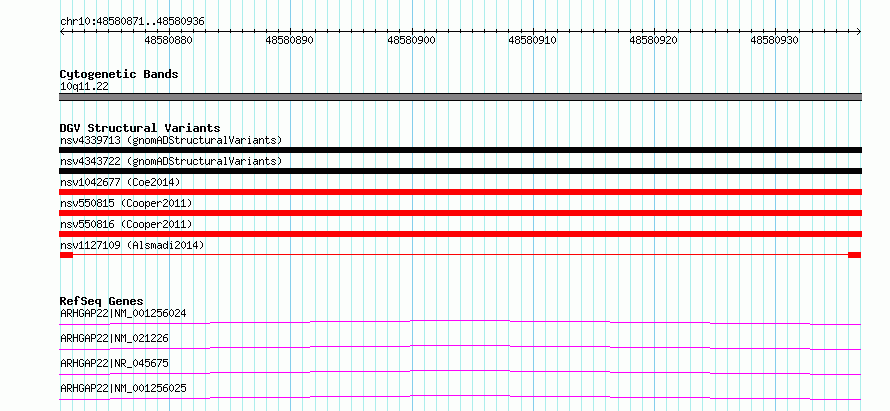Open the nsv4343722 gnomAD variant label
Image resolution: width=890 pixels, height=411 pixels.
point(171,161)
